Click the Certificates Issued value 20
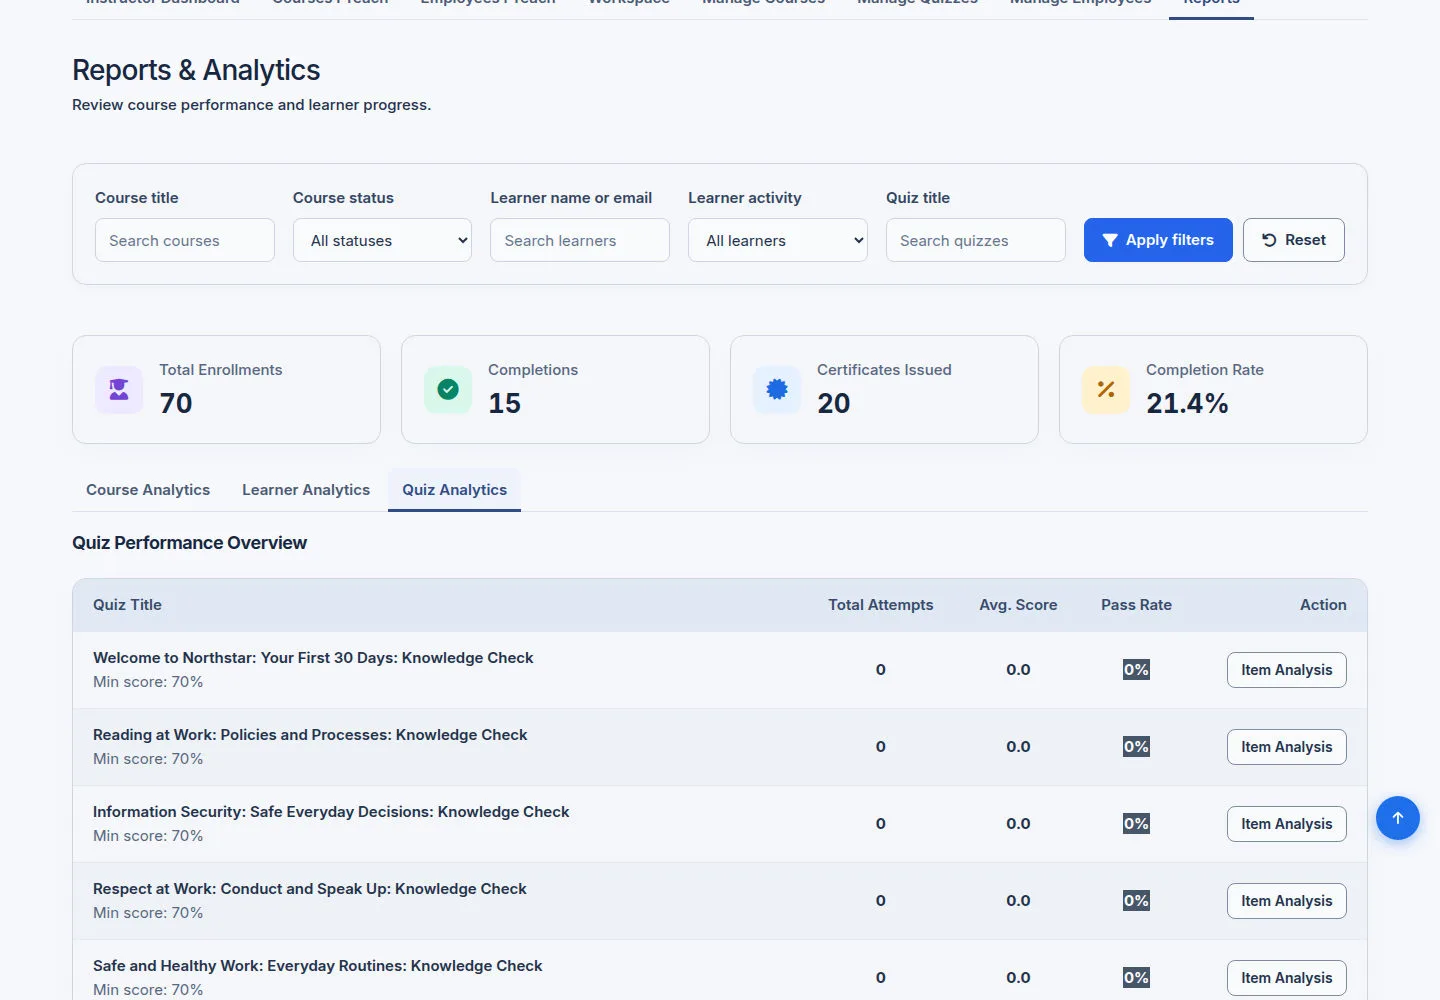This screenshot has width=1440, height=1000. point(834,403)
